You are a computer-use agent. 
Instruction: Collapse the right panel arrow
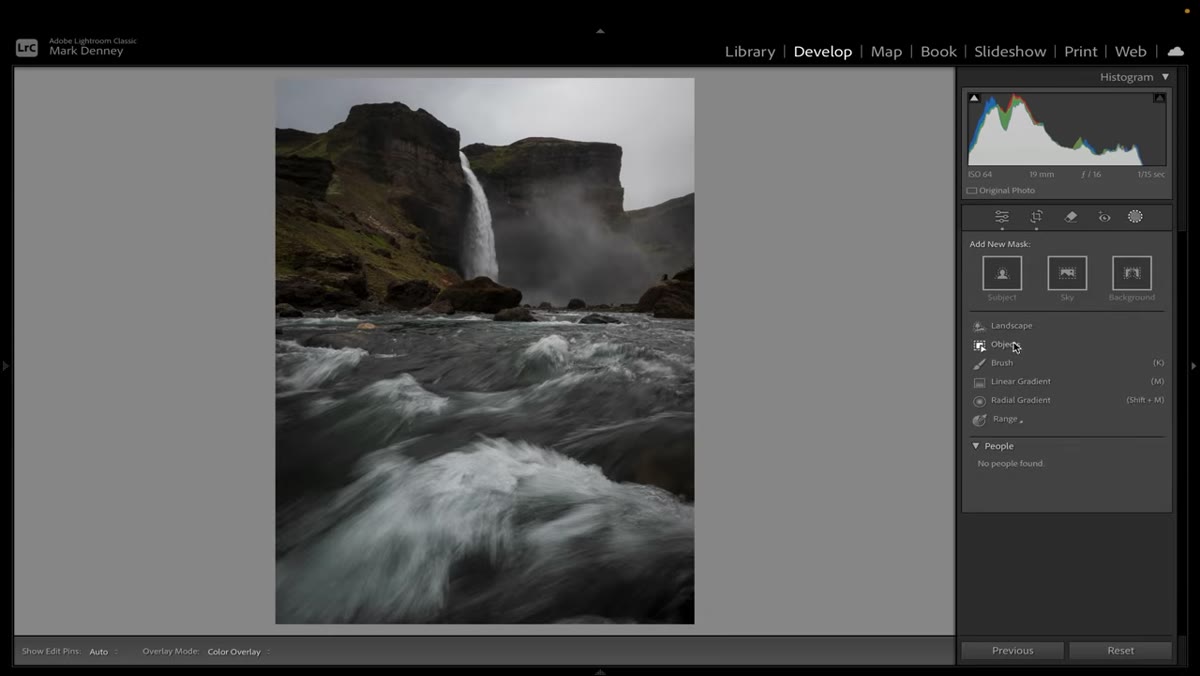1194,366
